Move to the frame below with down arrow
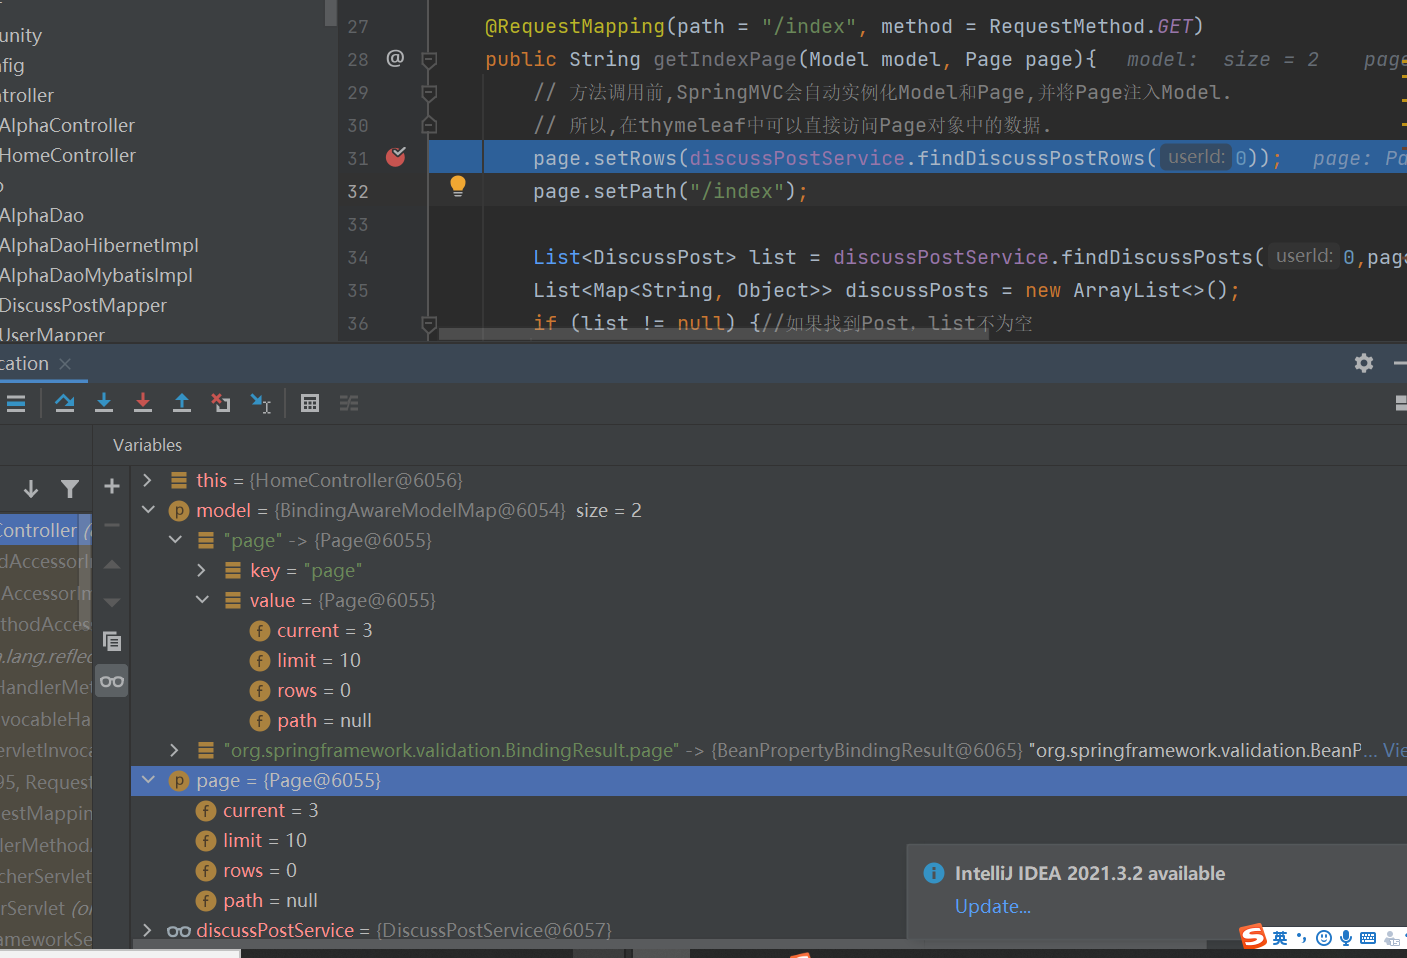1407x958 pixels. click(x=31, y=488)
